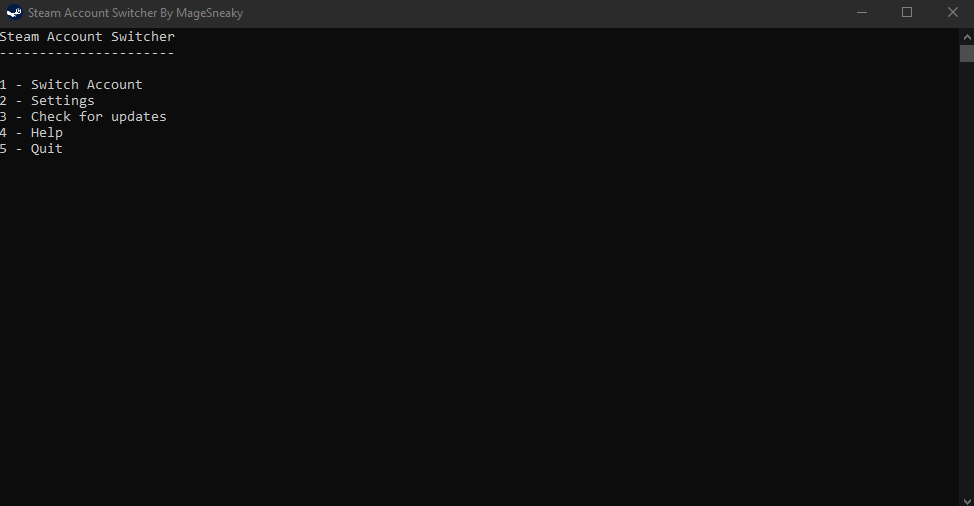Click the dashed separator line under the heading
Viewport: 974px width, 506px height.
click(87, 53)
